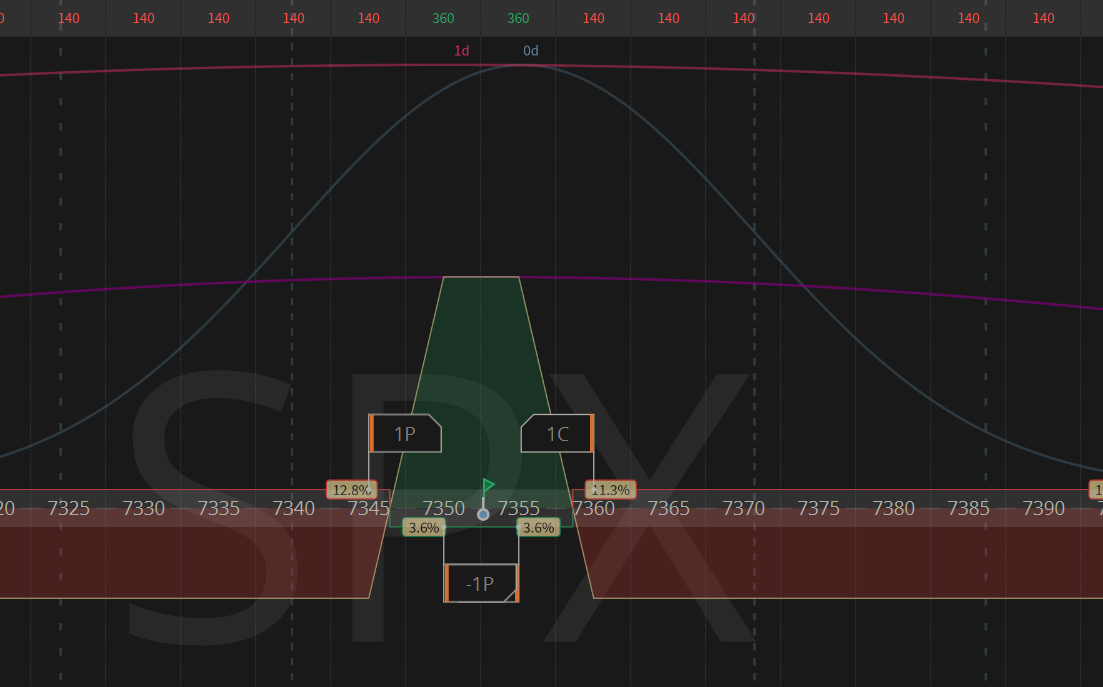Screen dimensions: 1103x687
Task: Click the 11.3% probability label
Action: [611, 489]
